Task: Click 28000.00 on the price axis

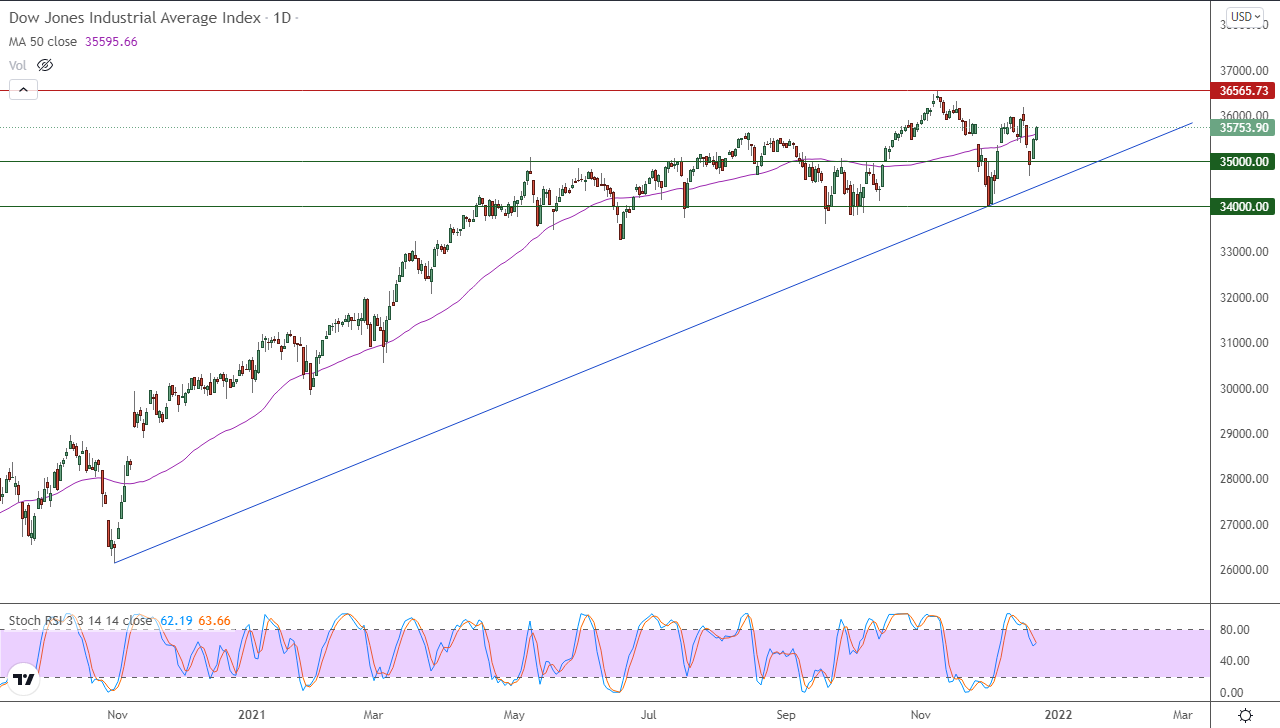Action: coord(1245,479)
